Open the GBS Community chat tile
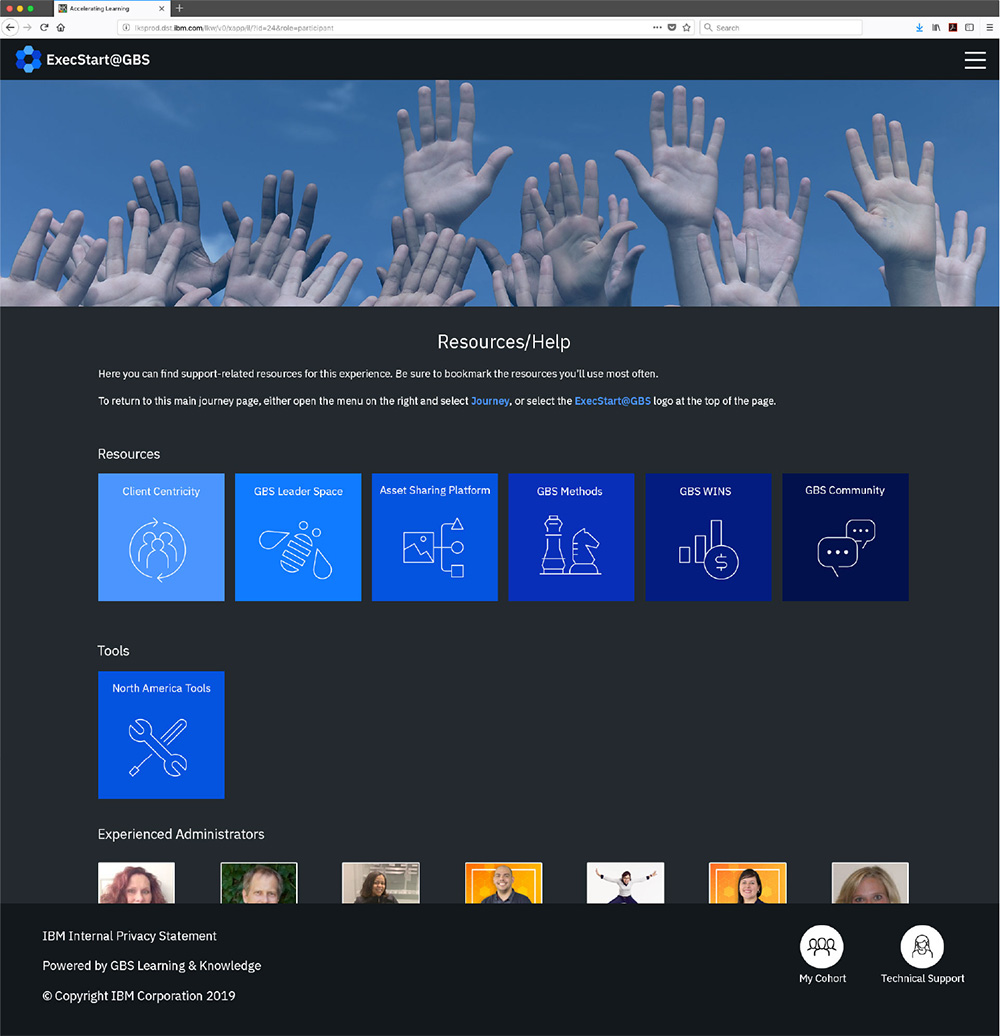 (x=845, y=537)
